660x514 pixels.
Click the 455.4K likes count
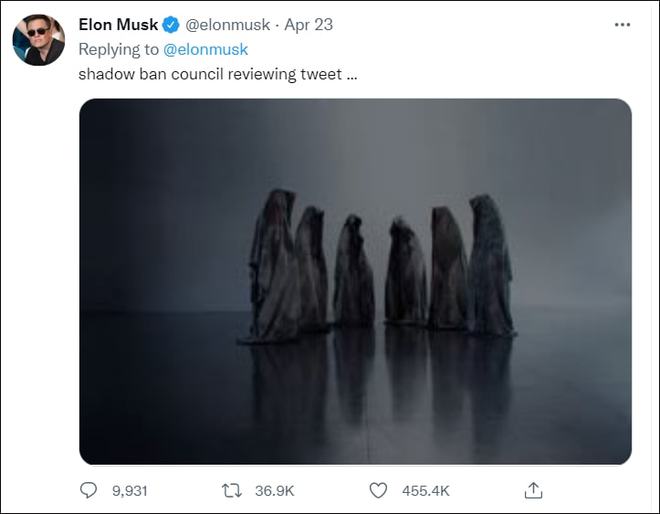[424, 490]
